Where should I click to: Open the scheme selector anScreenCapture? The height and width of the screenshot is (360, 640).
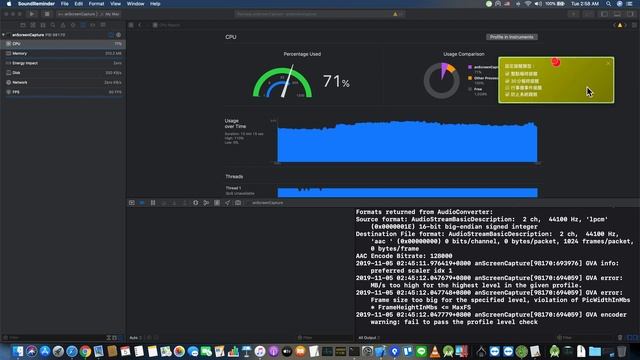point(77,14)
